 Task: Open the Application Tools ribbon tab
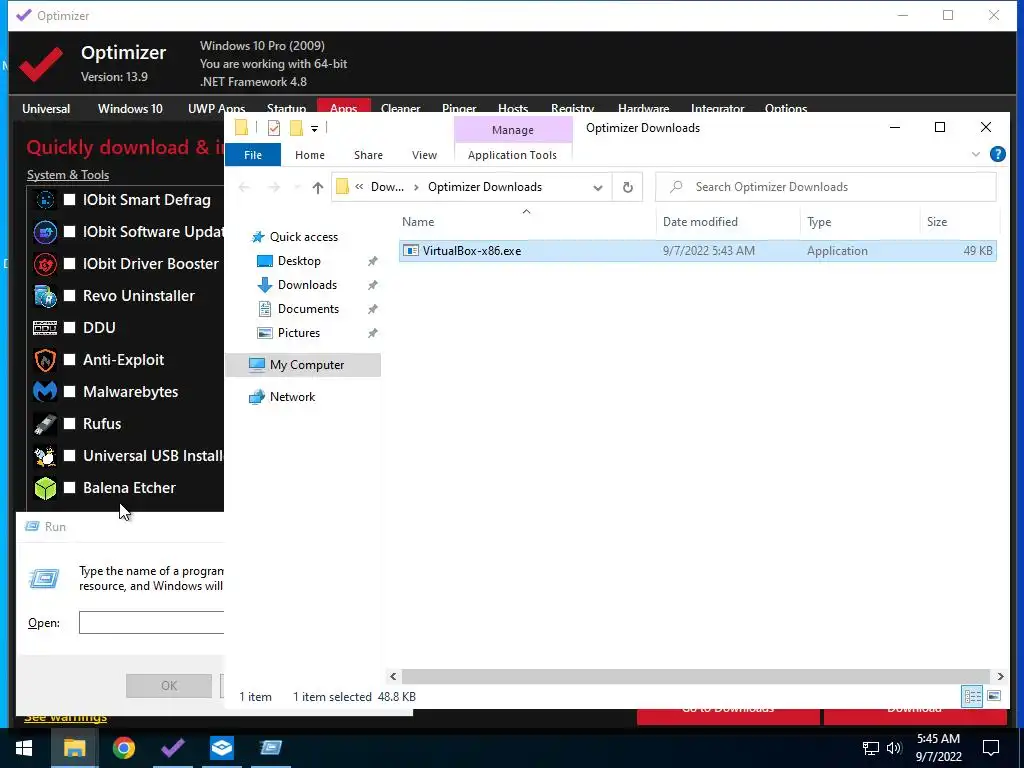point(513,155)
